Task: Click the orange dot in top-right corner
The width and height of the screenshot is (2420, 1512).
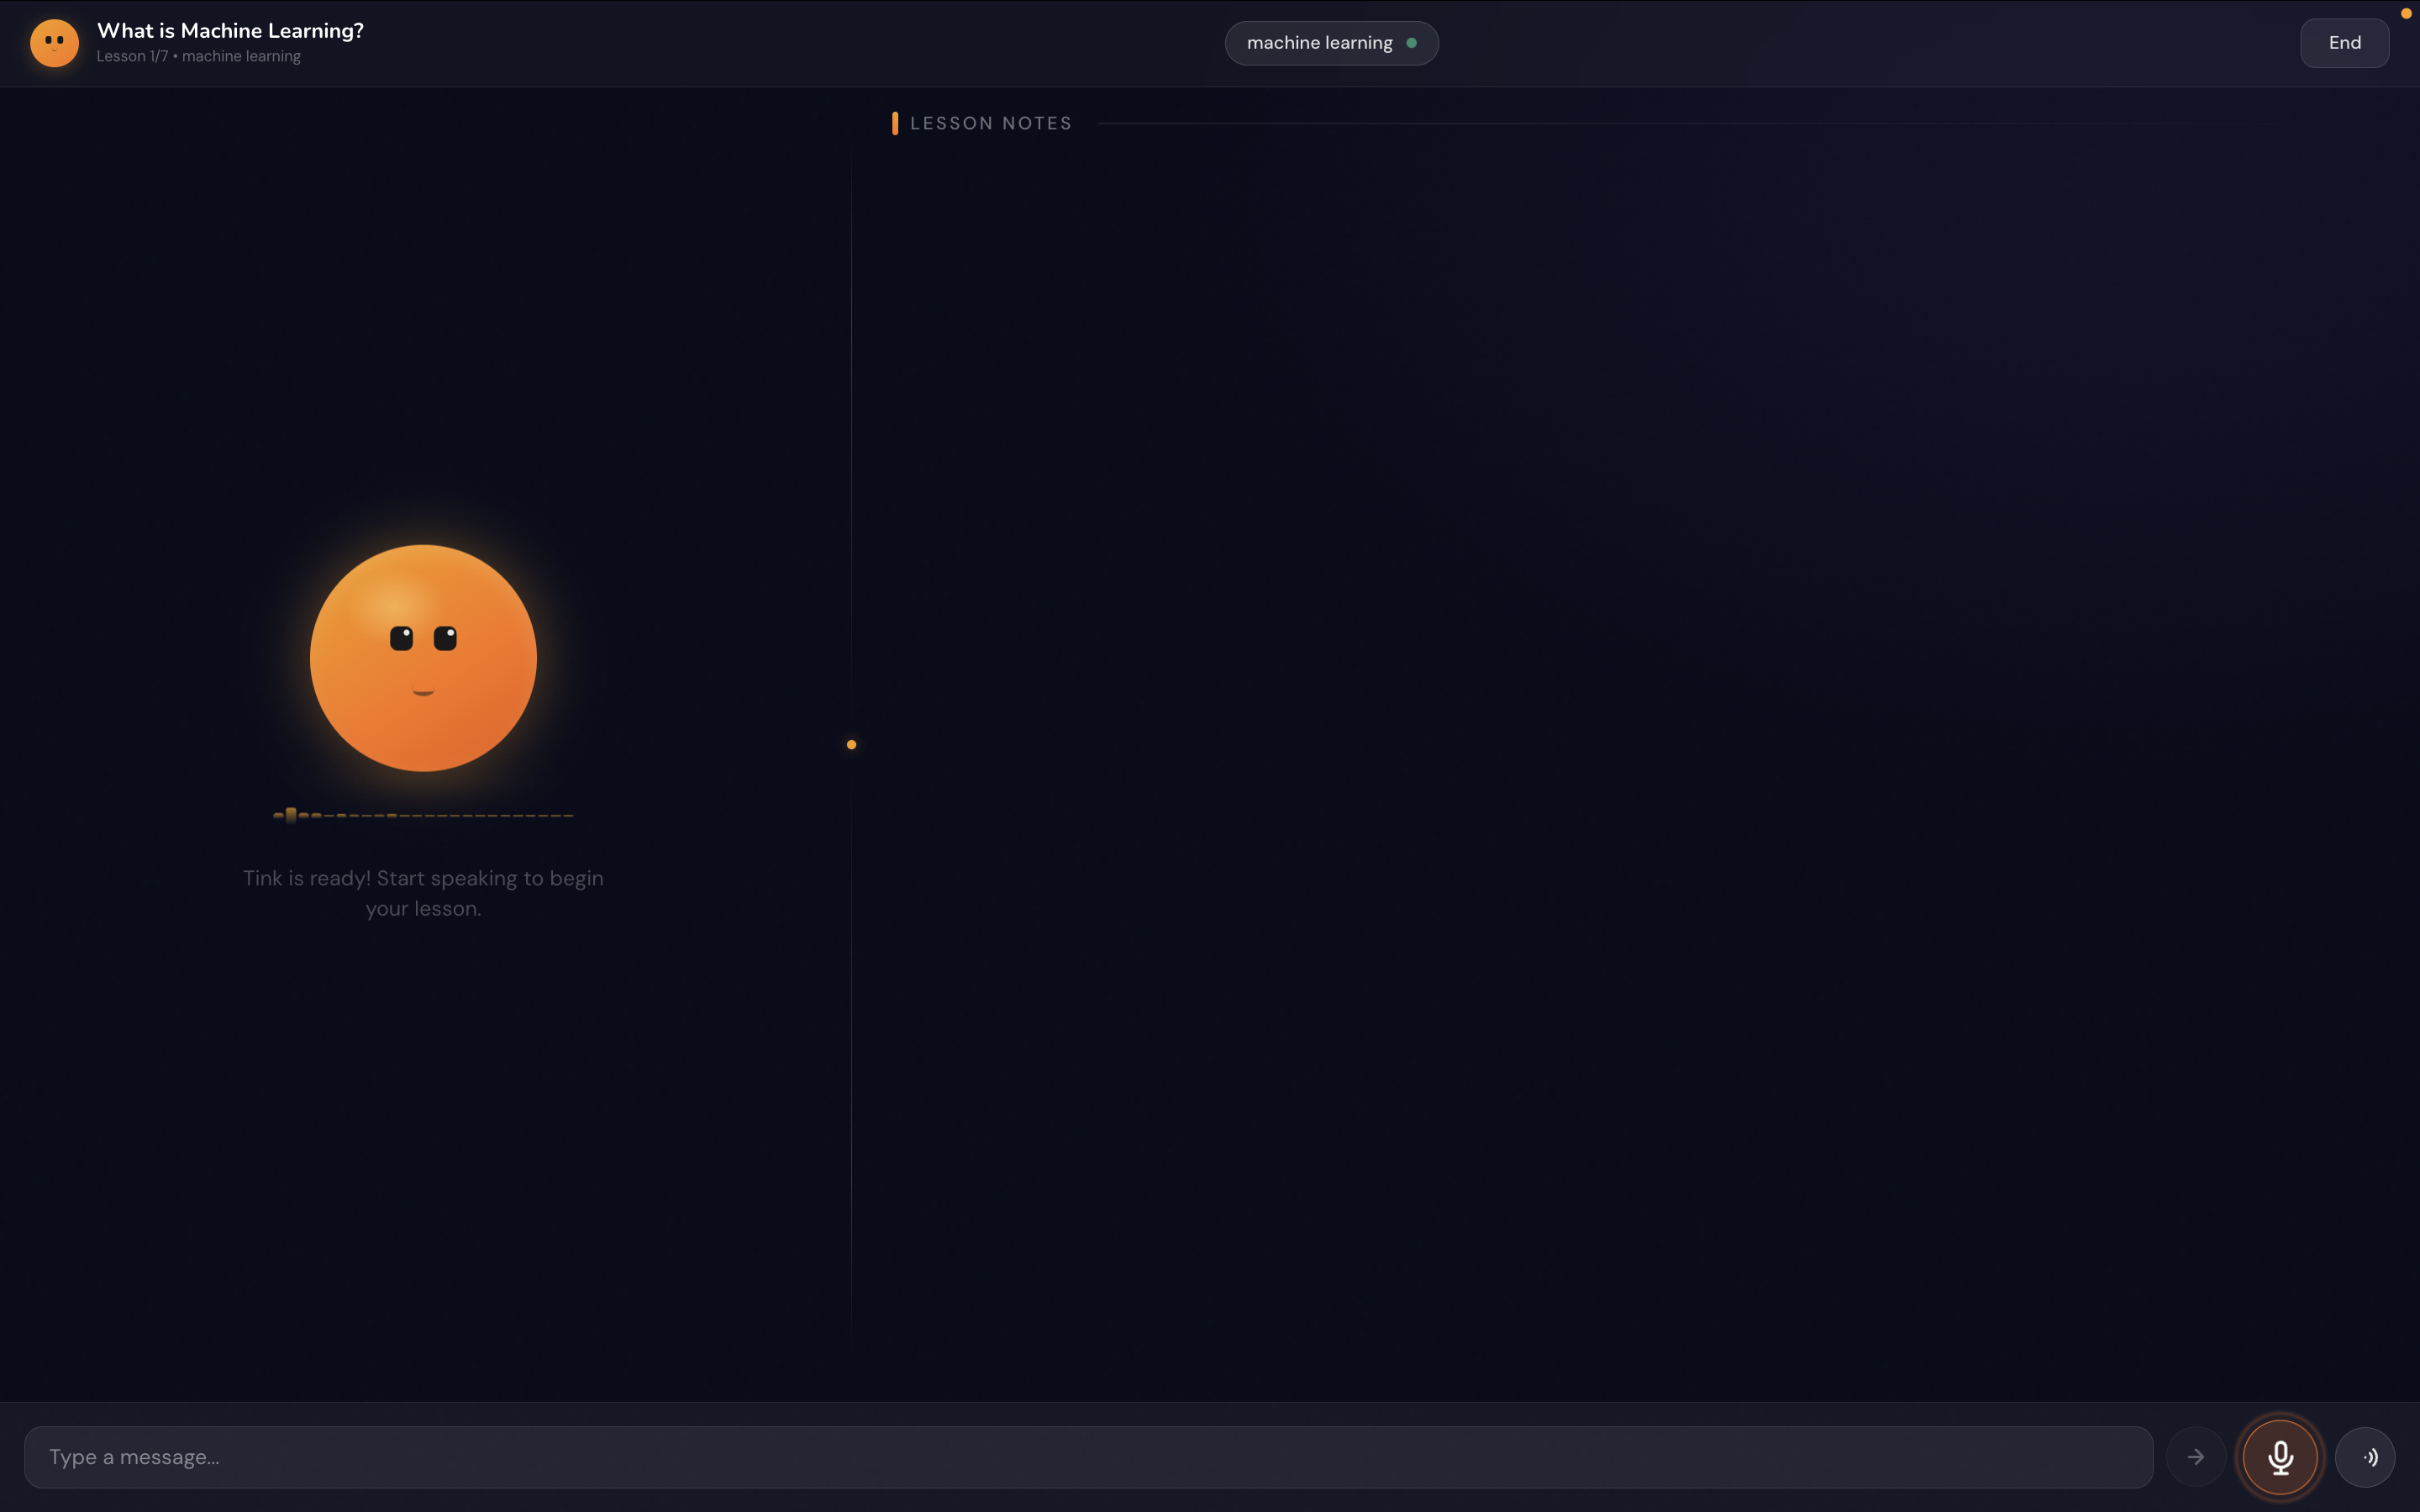Action: (x=2406, y=13)
